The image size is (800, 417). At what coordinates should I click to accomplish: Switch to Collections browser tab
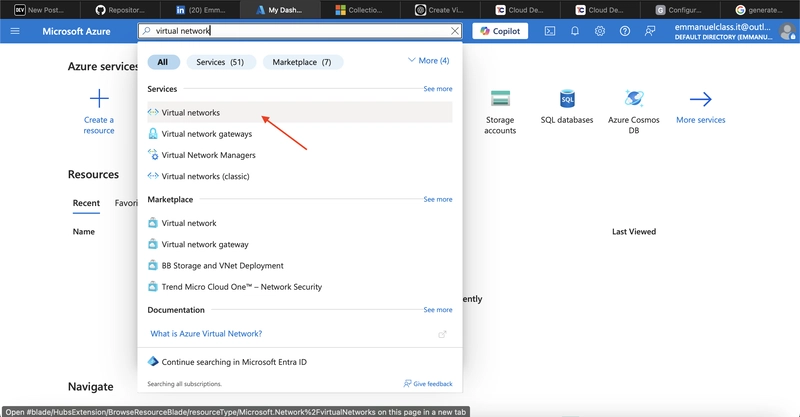point(360,10)
